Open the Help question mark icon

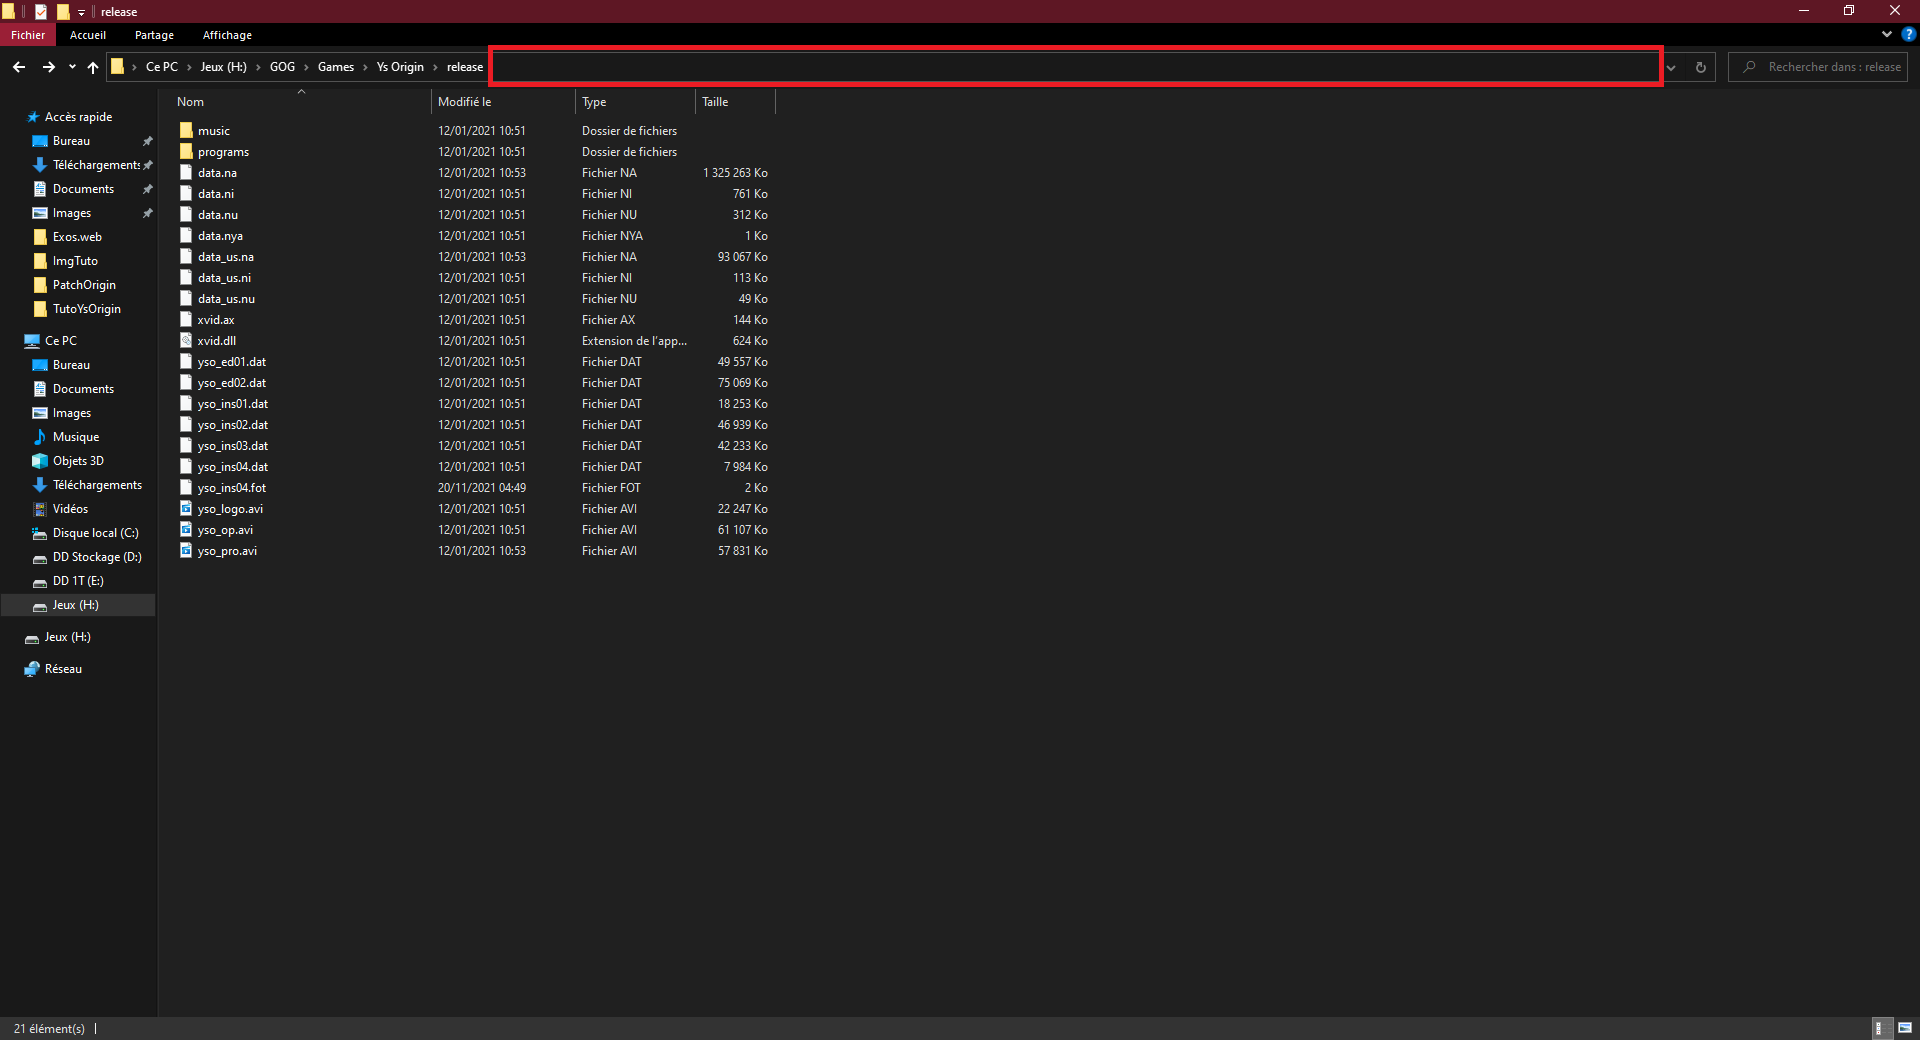(x=1908, y=34)
